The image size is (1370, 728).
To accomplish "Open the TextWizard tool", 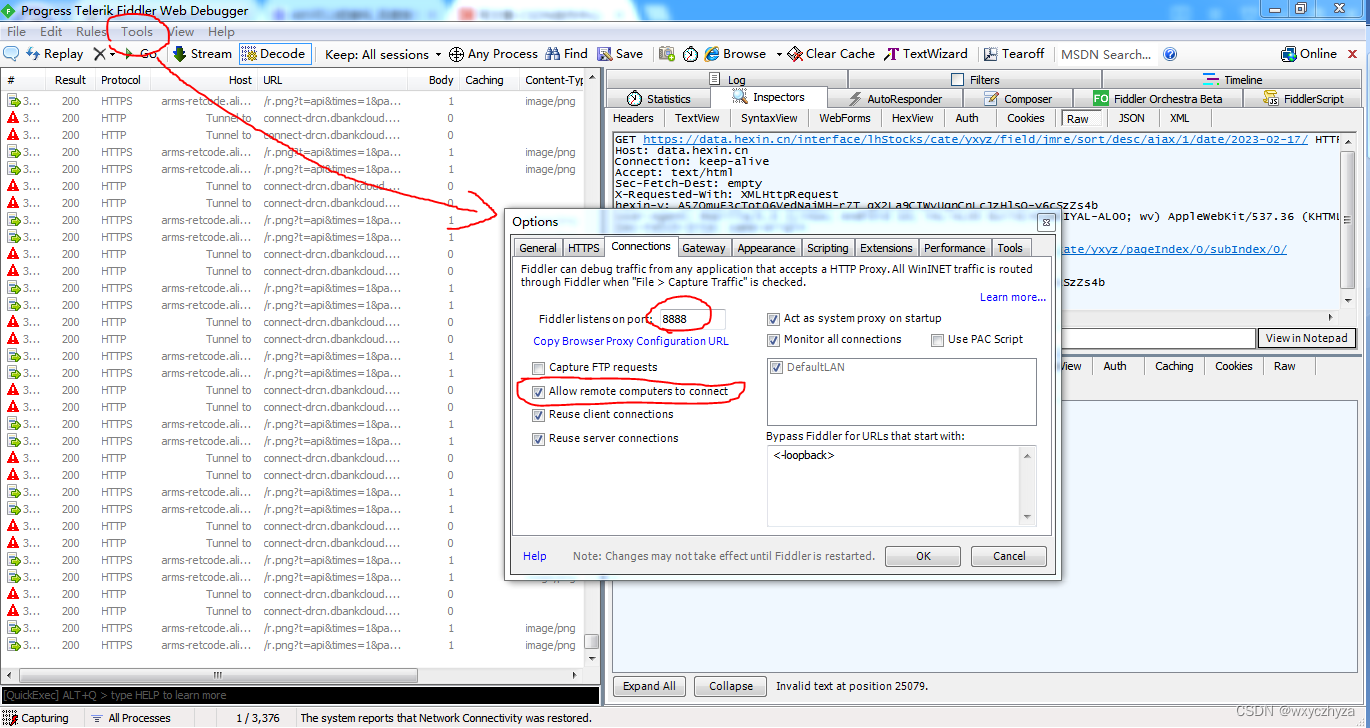I will click(x=926, y=54).
